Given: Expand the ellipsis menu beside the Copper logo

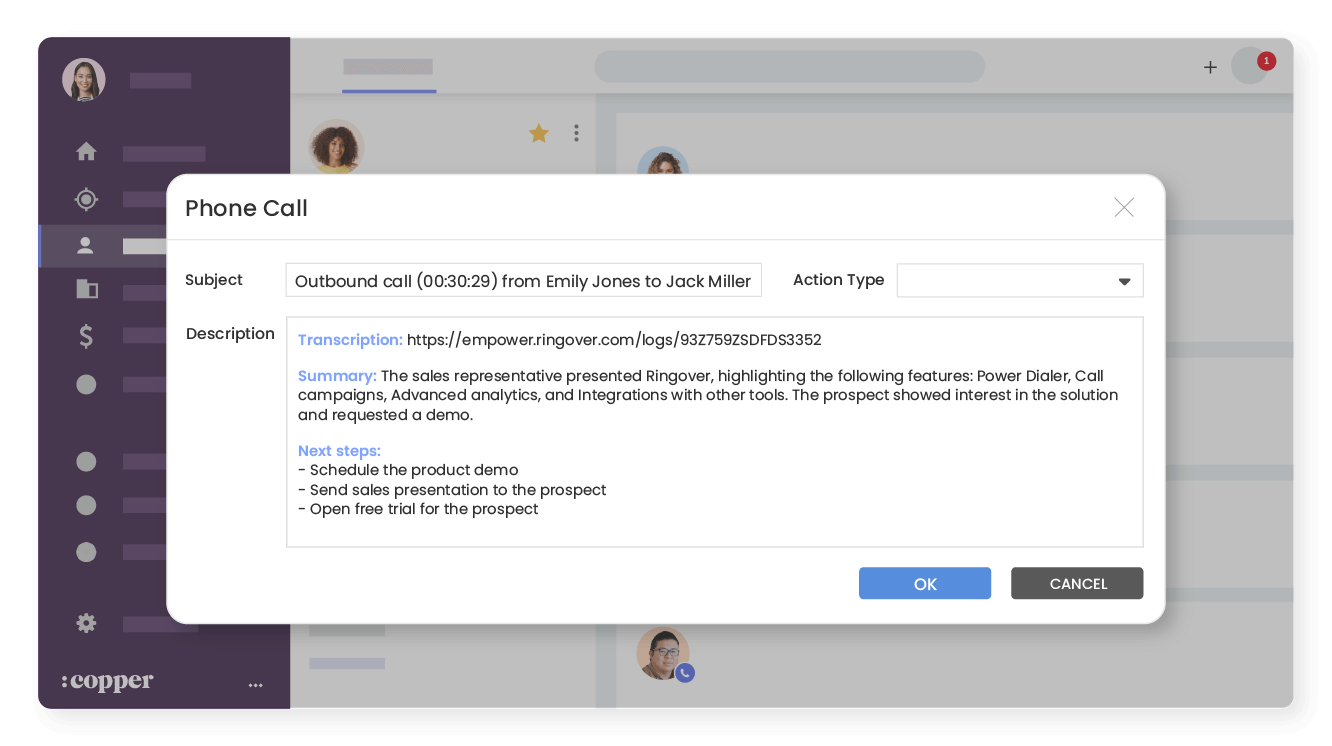Looking at the screenshot, I should [x=255, y=683].
